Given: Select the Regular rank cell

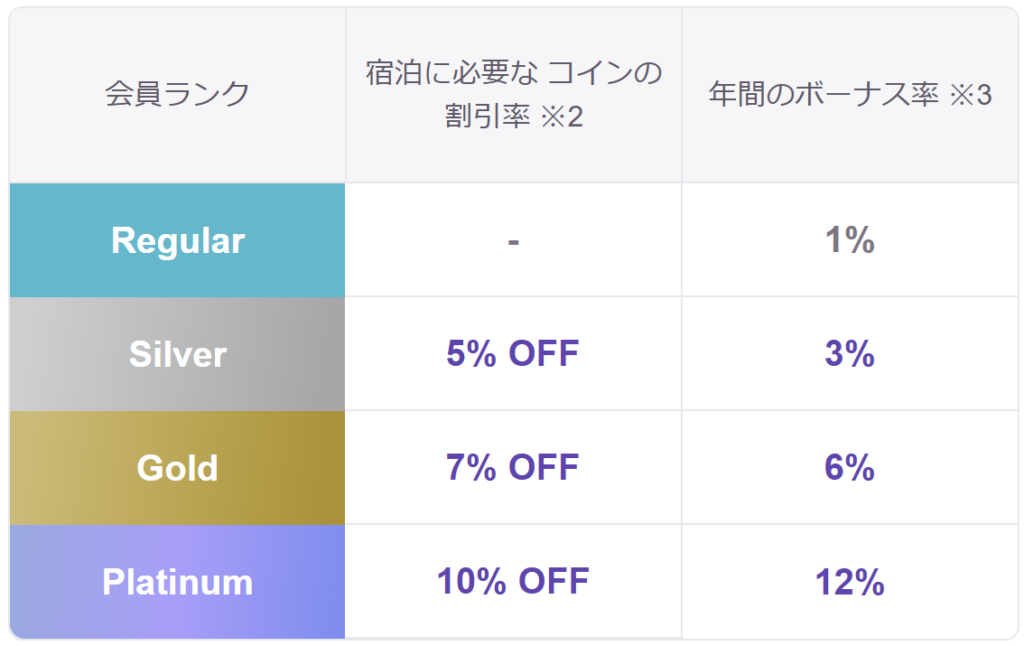Looking at the screenshot, I should [x=177, y=240].
